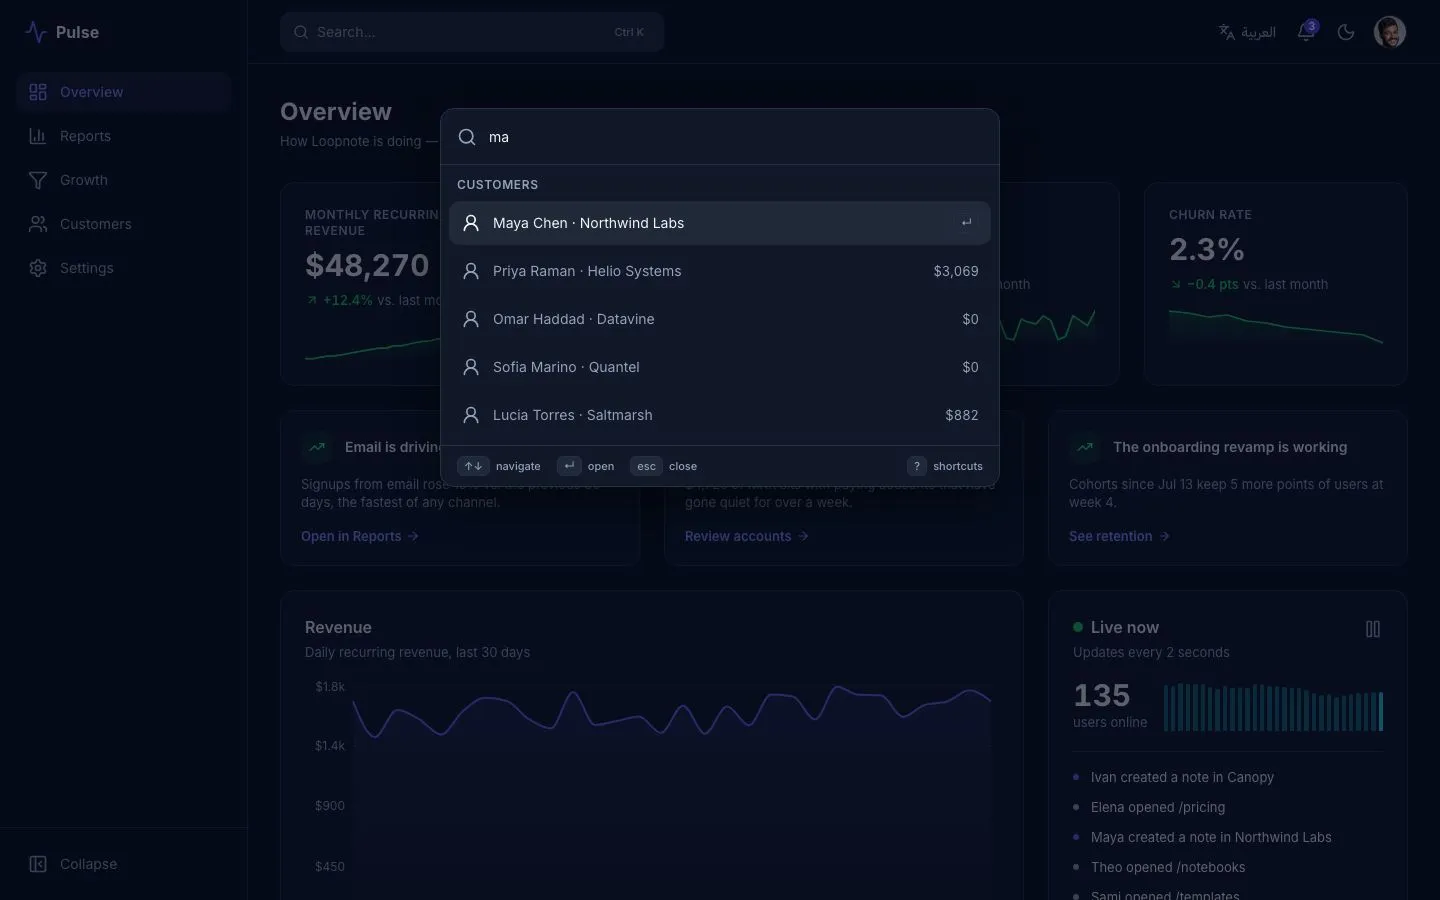Click the person icon beside Lucia Torres

click(471, 415)
